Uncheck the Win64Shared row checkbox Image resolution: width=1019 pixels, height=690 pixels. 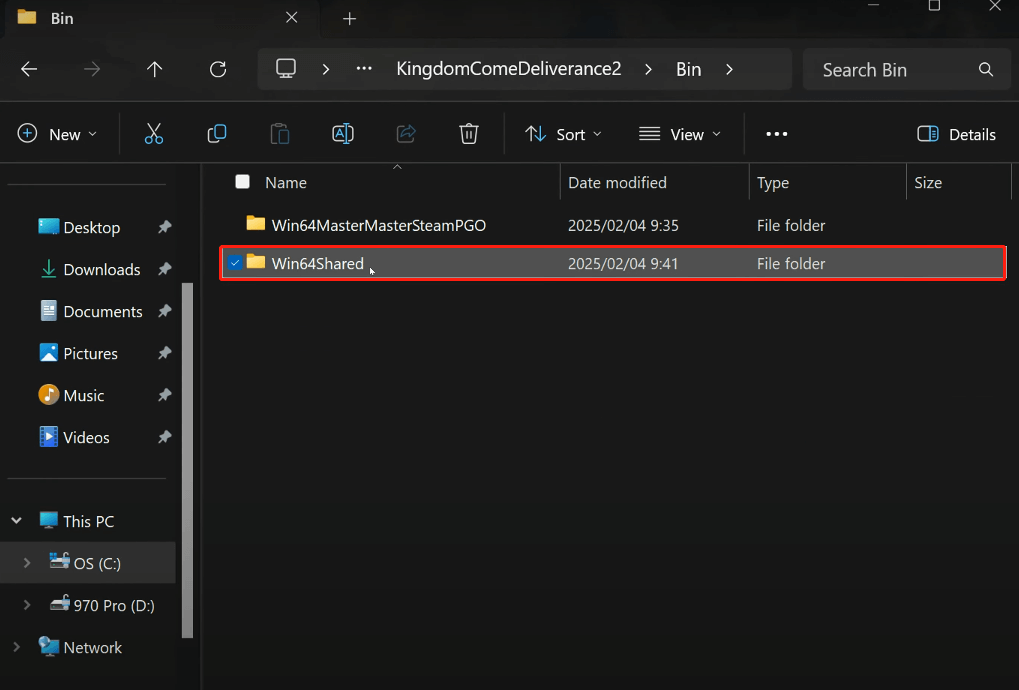point(235,262)
